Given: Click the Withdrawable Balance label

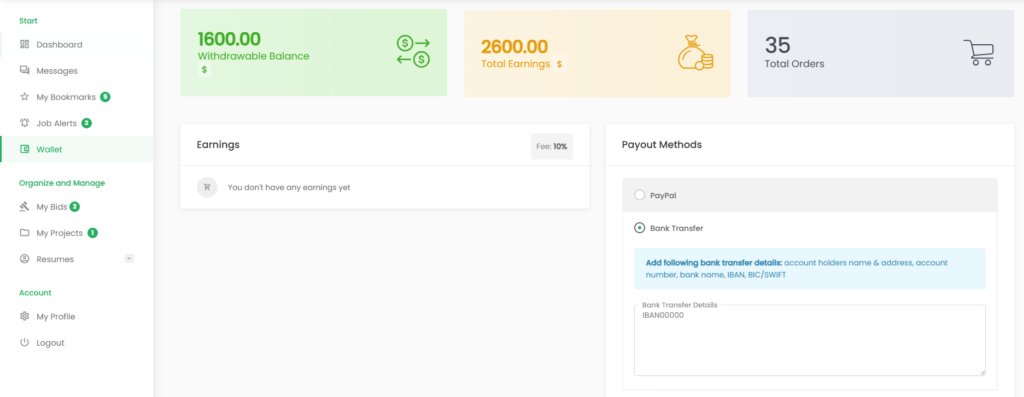Looking at the screenshot, I should (x=253, y=56).
